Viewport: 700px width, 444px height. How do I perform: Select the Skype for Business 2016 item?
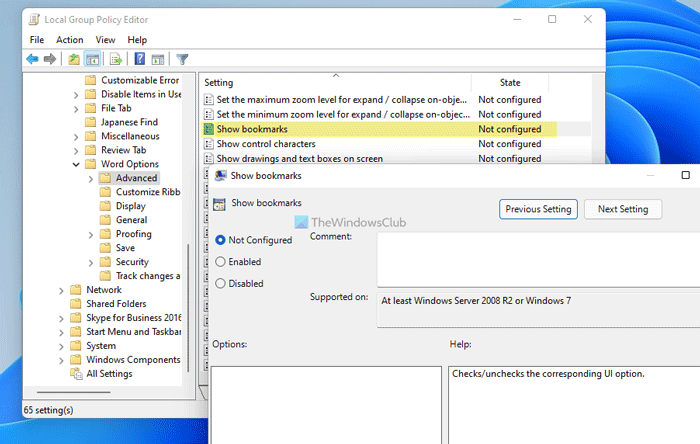pos(133,318)
